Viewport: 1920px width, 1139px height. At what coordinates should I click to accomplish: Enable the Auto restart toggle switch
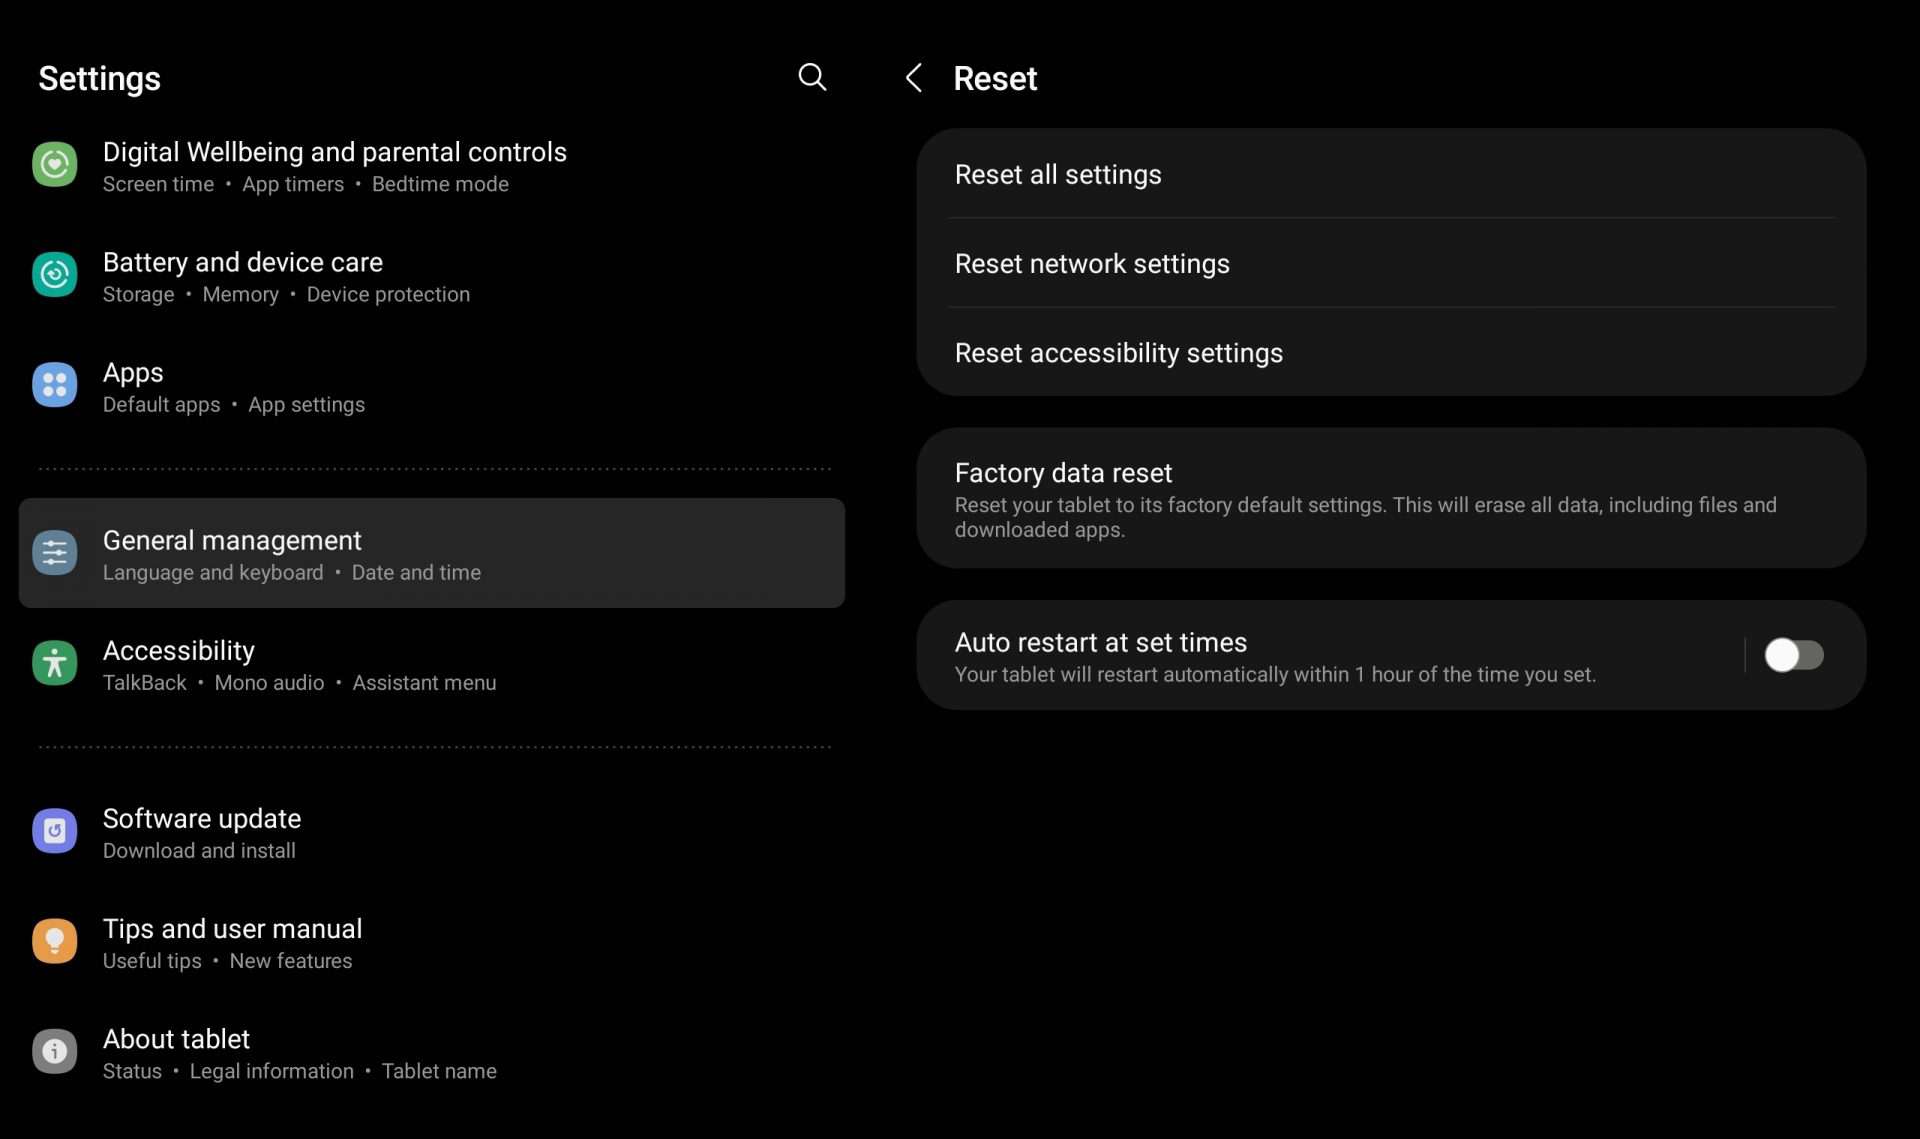[x=1793, y=655]
